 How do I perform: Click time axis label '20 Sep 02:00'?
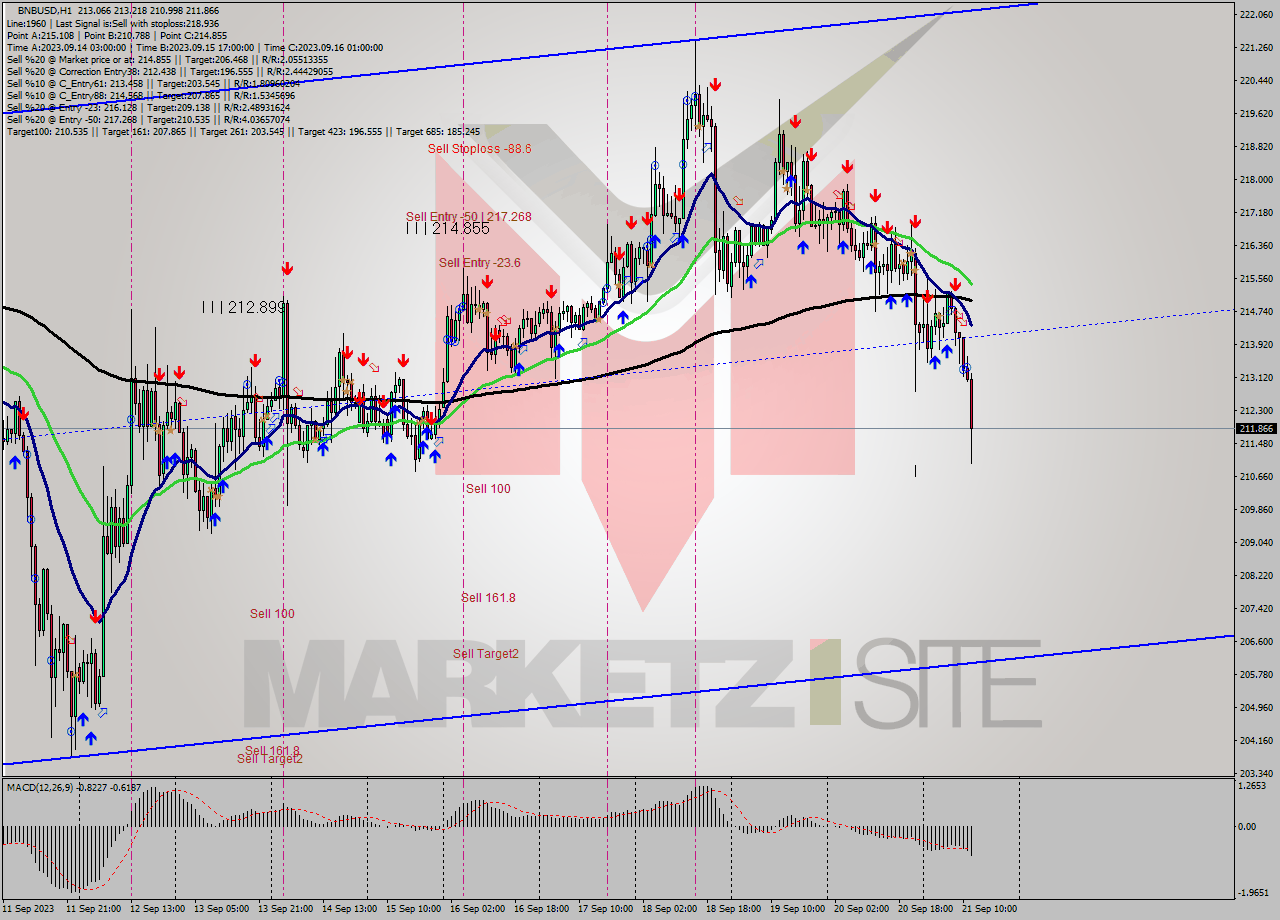point(862,908)
